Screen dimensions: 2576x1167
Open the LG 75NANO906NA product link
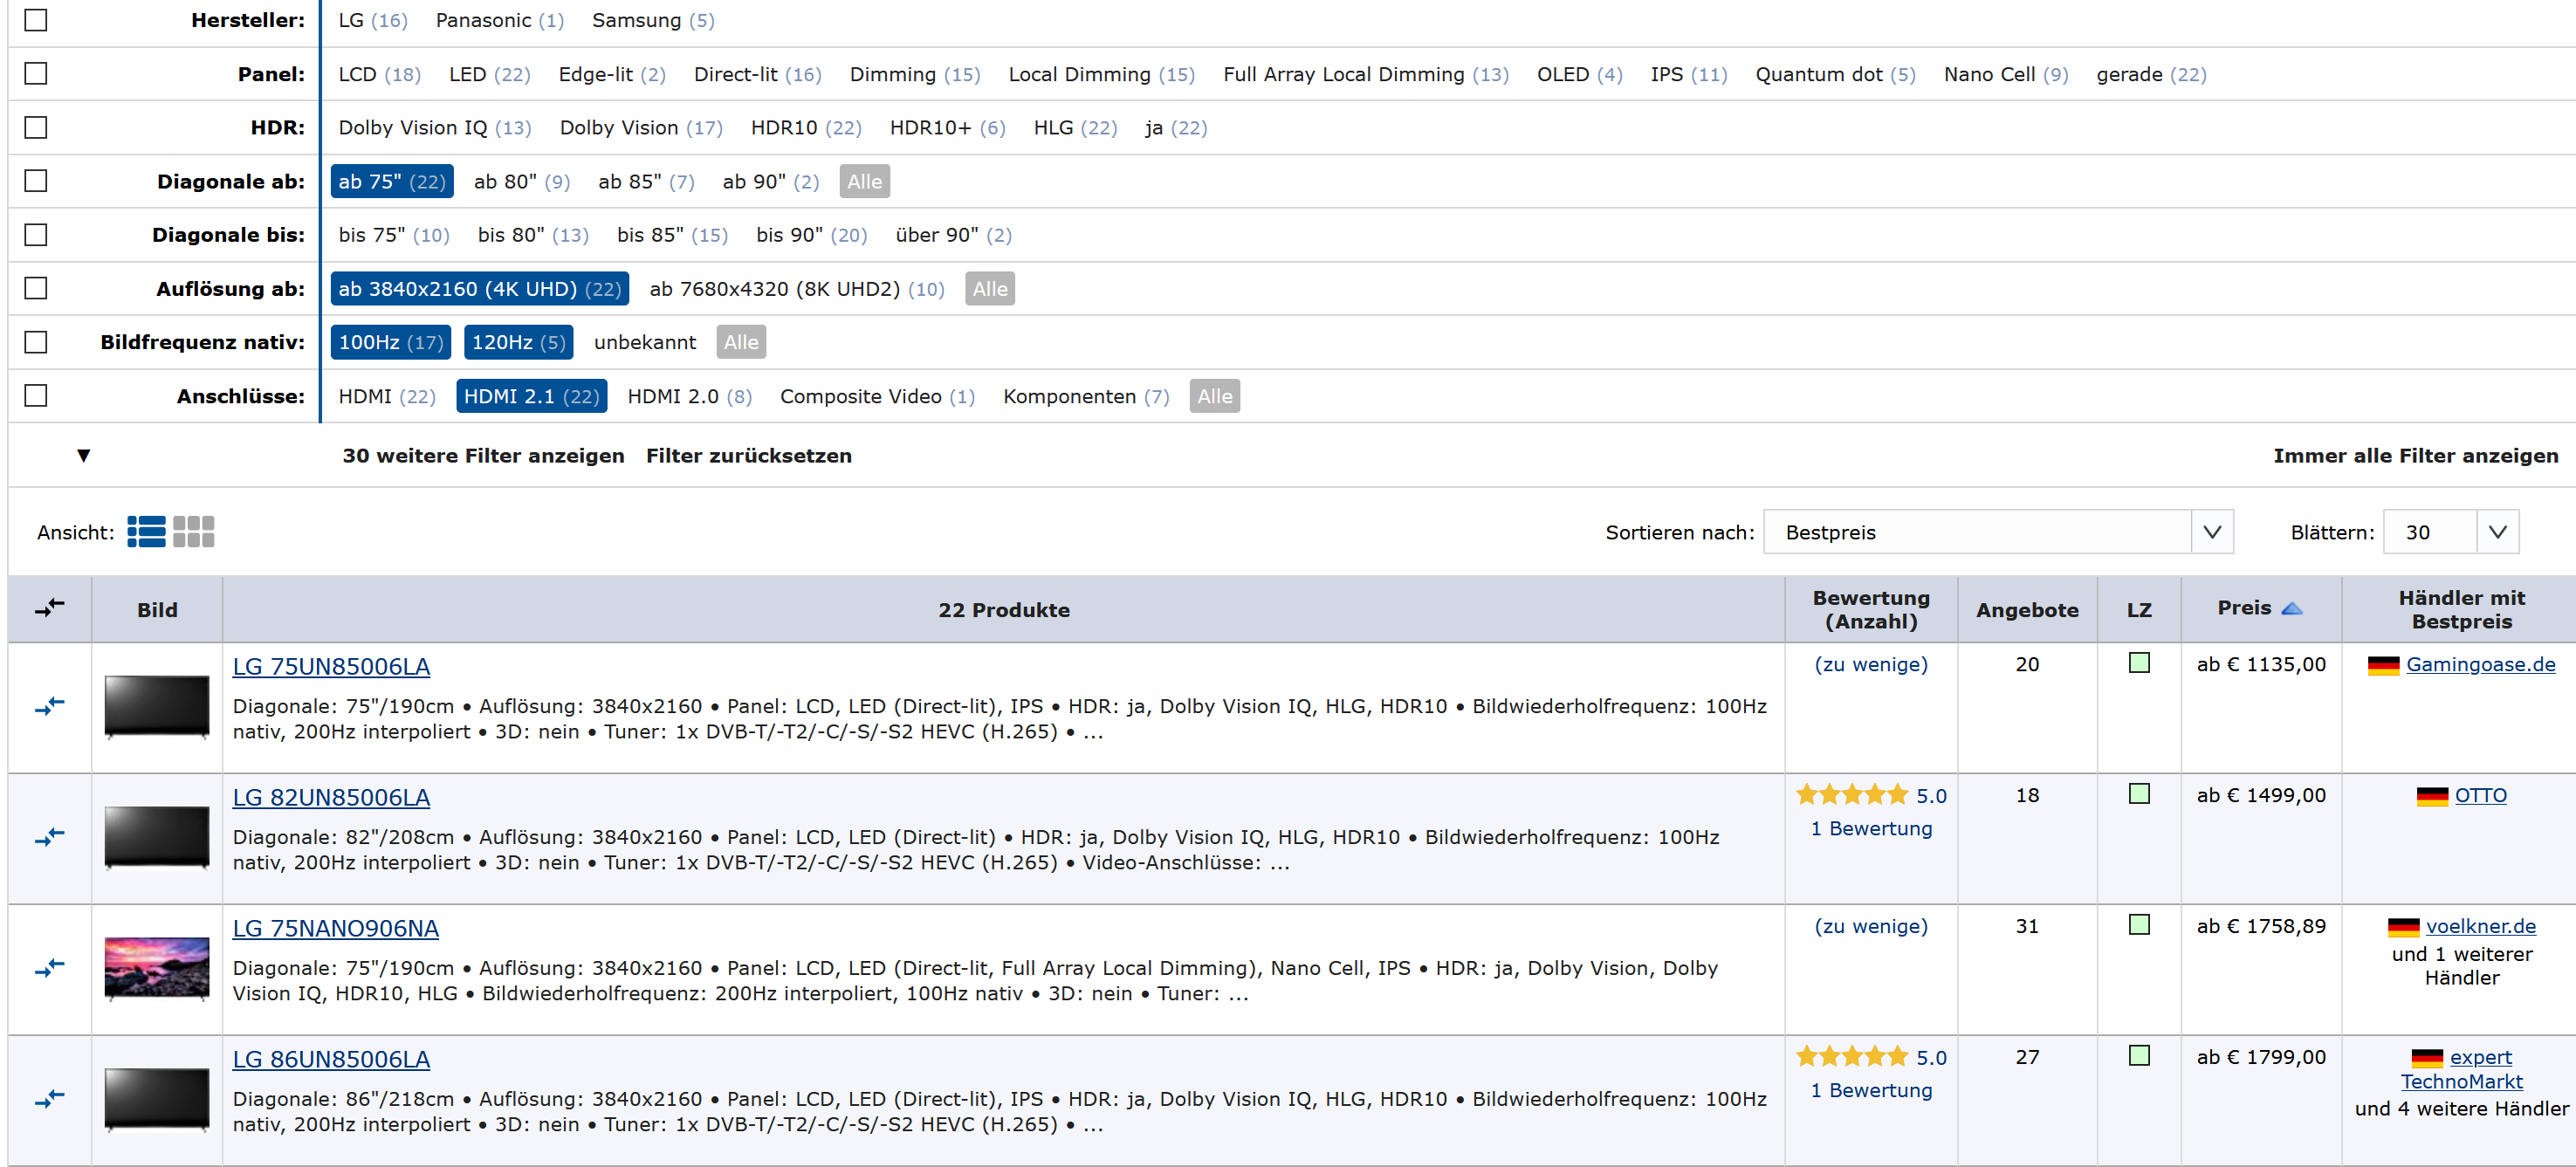[x=335, y=928]
